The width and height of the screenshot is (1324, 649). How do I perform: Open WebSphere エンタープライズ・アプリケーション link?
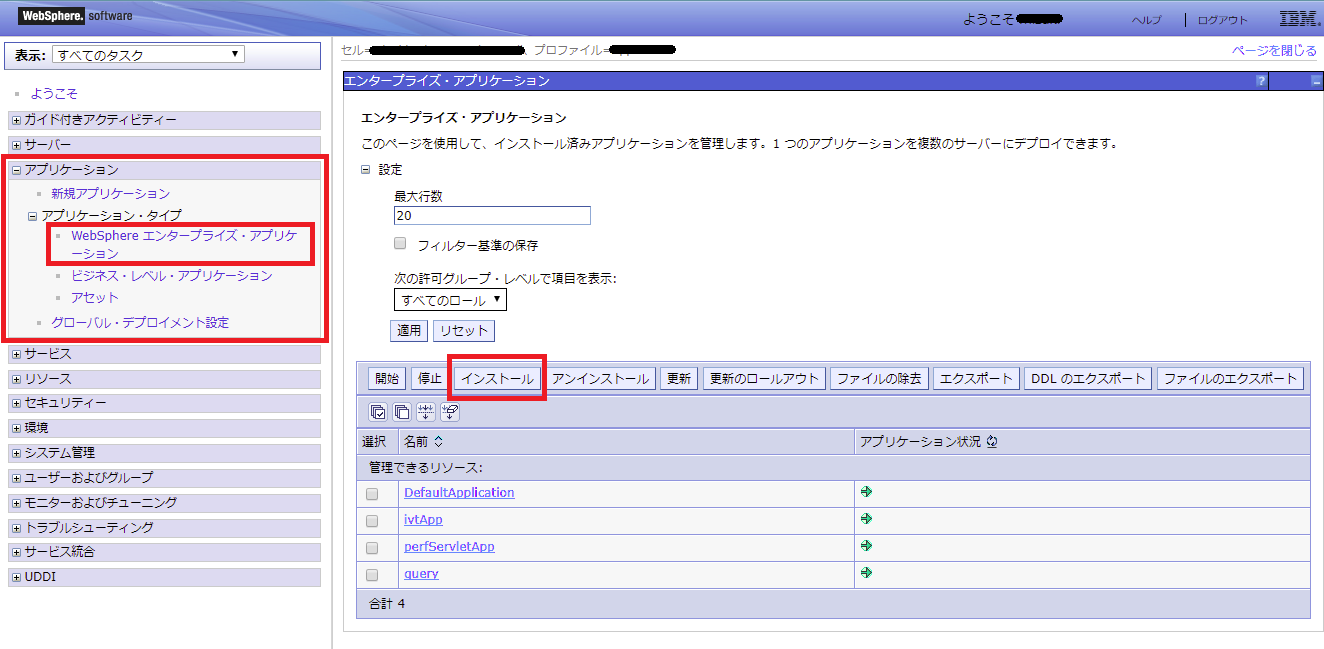coord(184,245)
